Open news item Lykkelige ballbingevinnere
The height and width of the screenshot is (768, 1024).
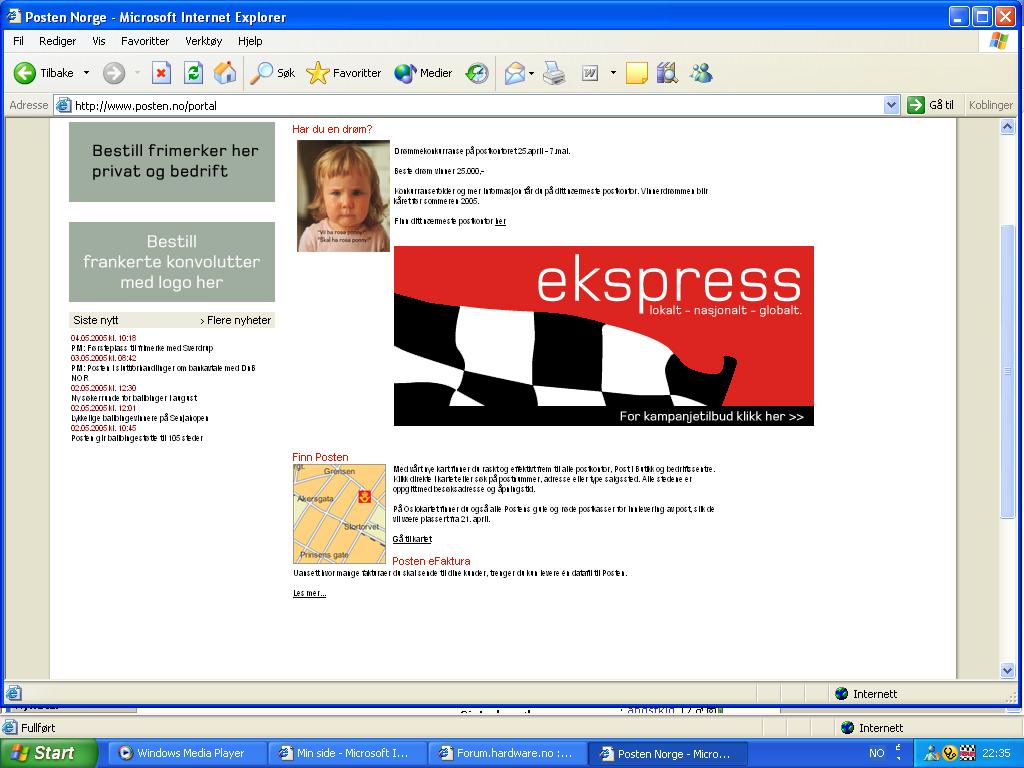140,418
